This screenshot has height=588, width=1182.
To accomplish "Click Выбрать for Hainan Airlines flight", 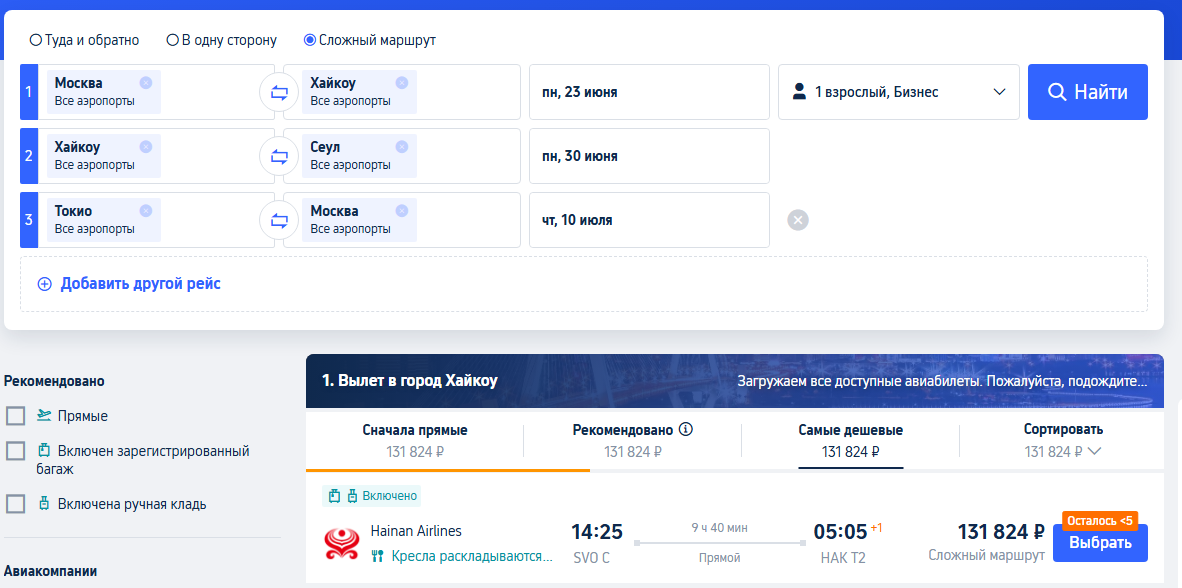I will (x=1100, y=543).
